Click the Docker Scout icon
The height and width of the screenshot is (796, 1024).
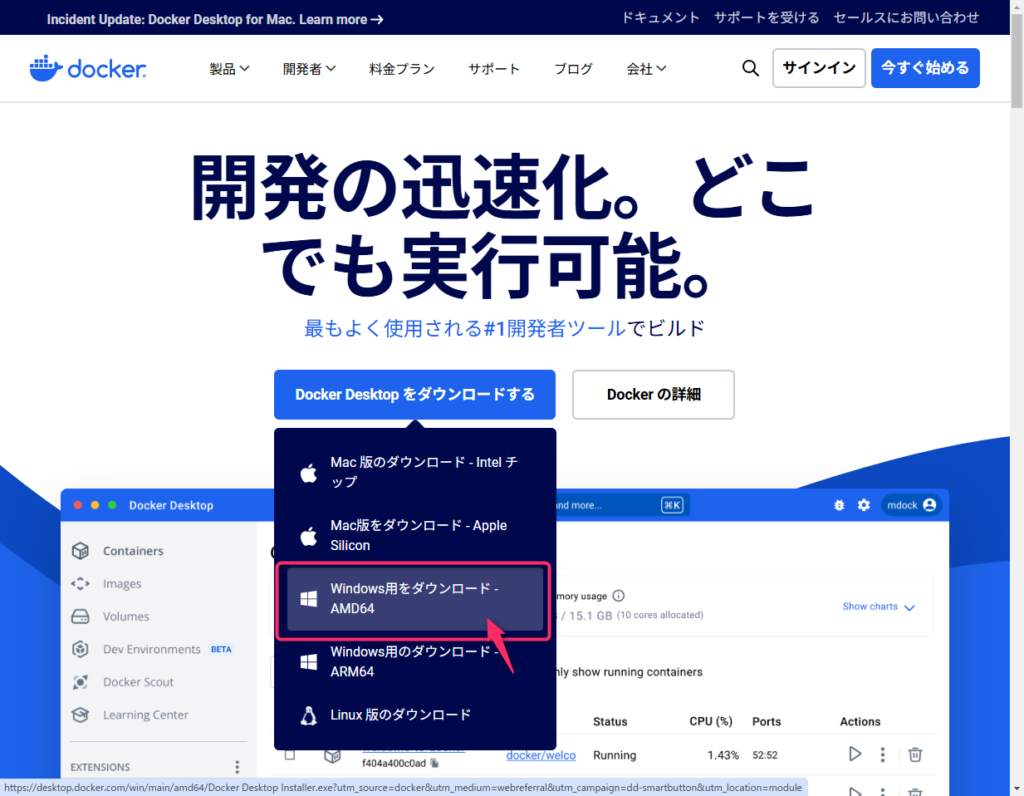coord(80,682)
